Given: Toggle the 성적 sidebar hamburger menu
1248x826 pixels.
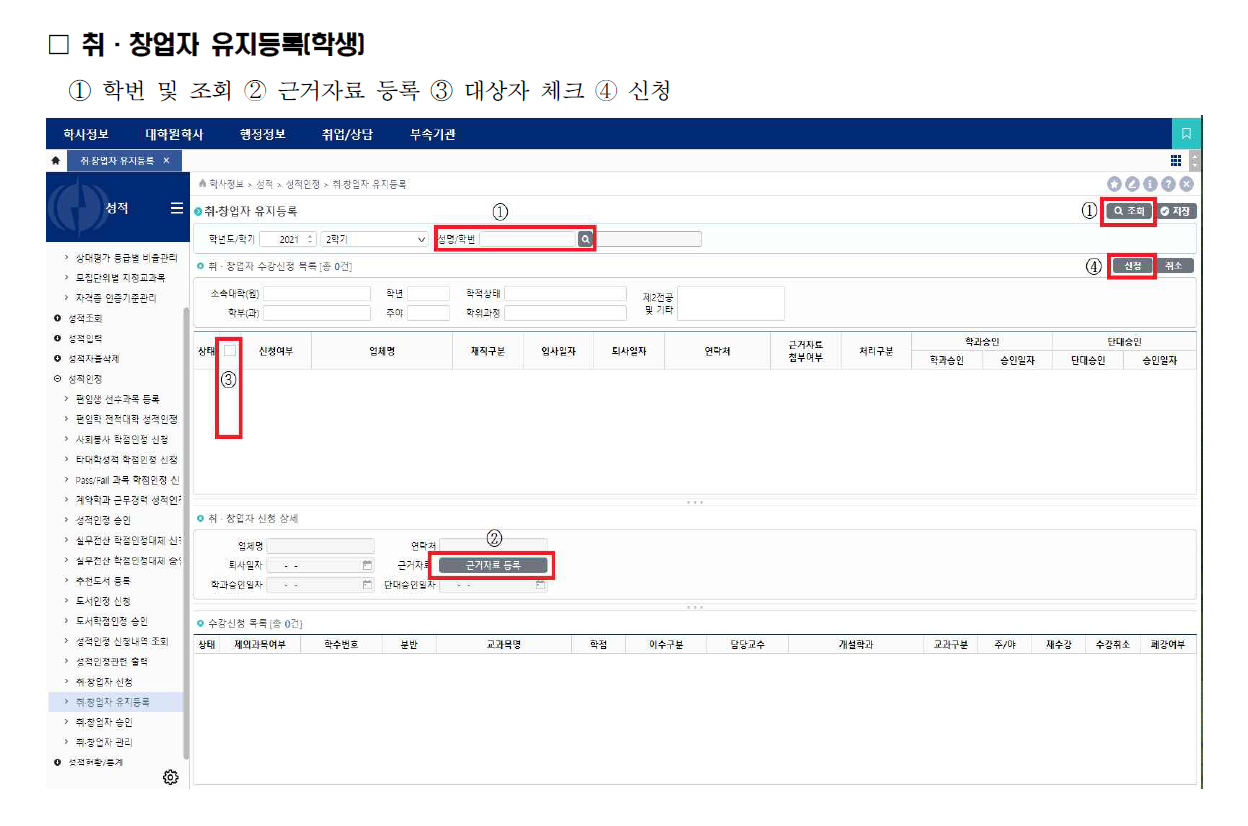Looking at the screenshot, I should click(176, 208).
